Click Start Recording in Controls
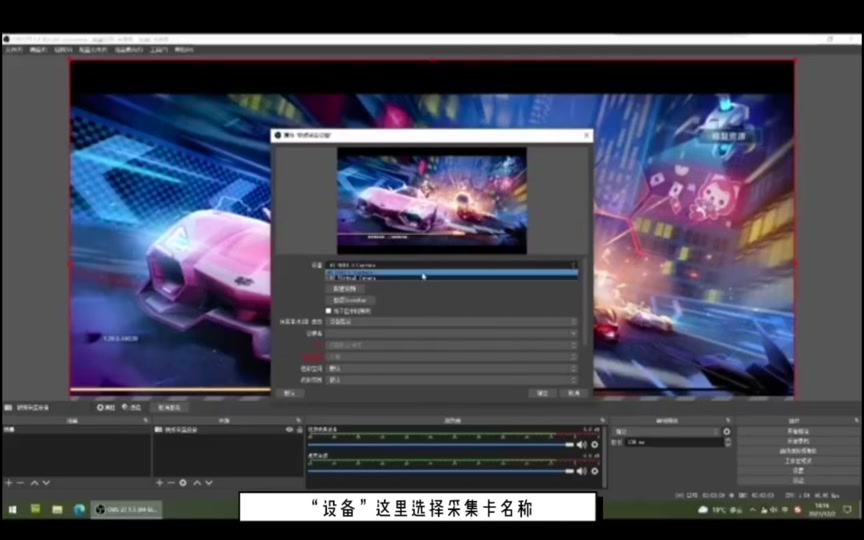Screen dimensions: 864x540 pos(798,441)
